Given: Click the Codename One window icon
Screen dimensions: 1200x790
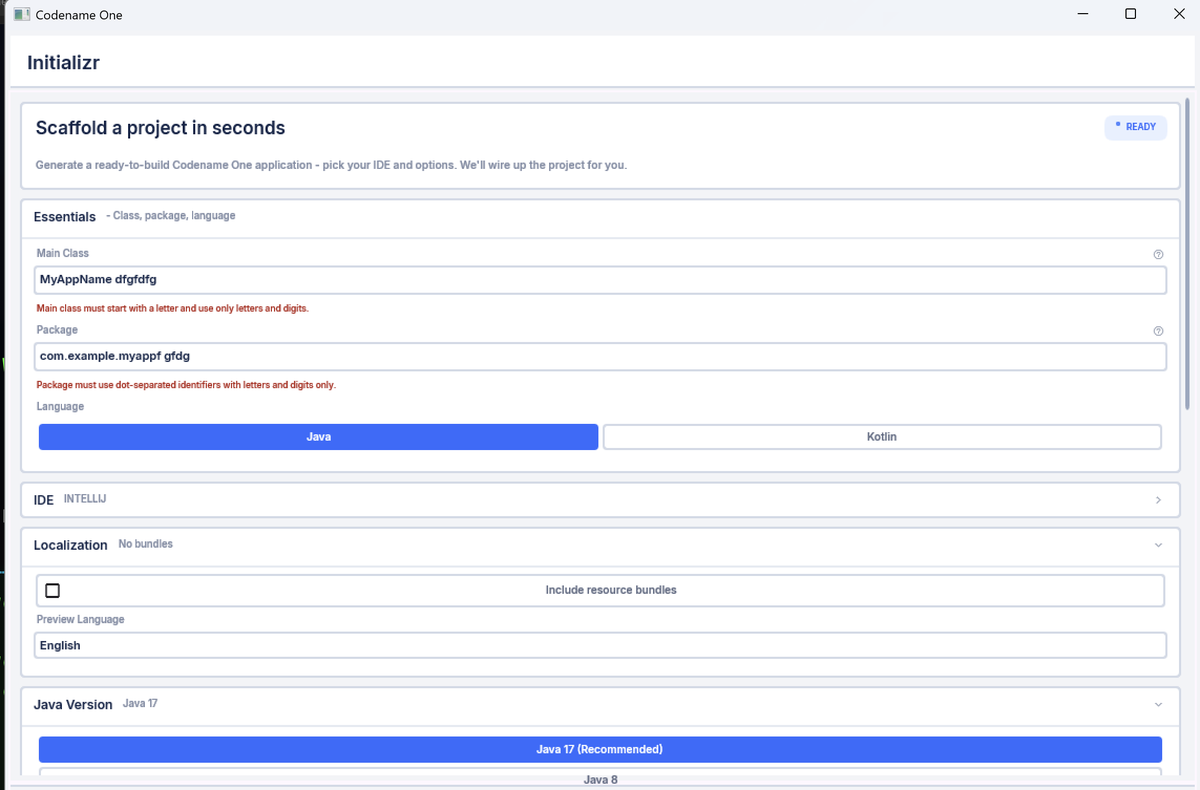Looking at the screenshot, I should pos(22,15).
